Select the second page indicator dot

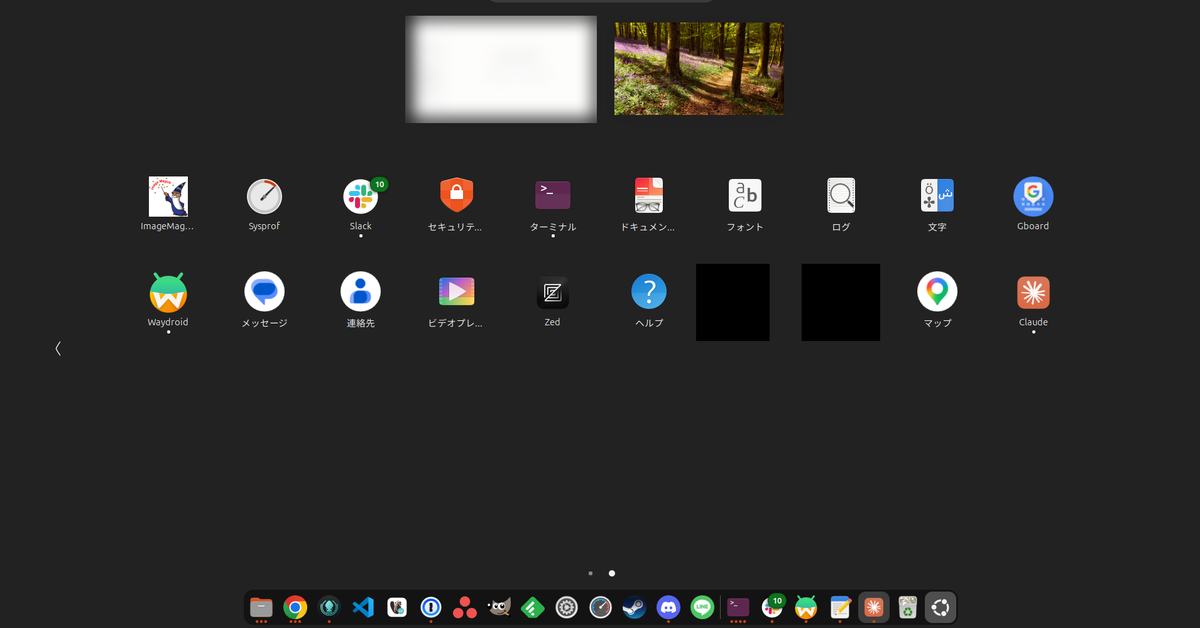pyautogui.click(x=612, y=573)
